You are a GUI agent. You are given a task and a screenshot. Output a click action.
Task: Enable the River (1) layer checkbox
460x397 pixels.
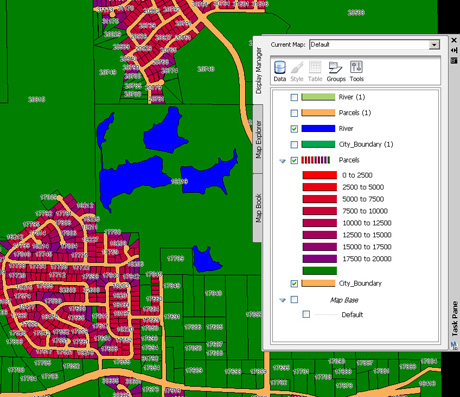click(x=294, y=97)
